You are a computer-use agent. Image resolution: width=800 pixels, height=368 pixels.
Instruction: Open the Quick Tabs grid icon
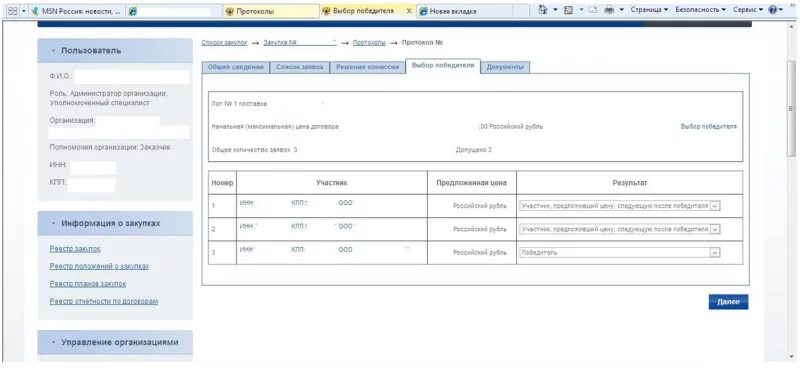point(12,10)
